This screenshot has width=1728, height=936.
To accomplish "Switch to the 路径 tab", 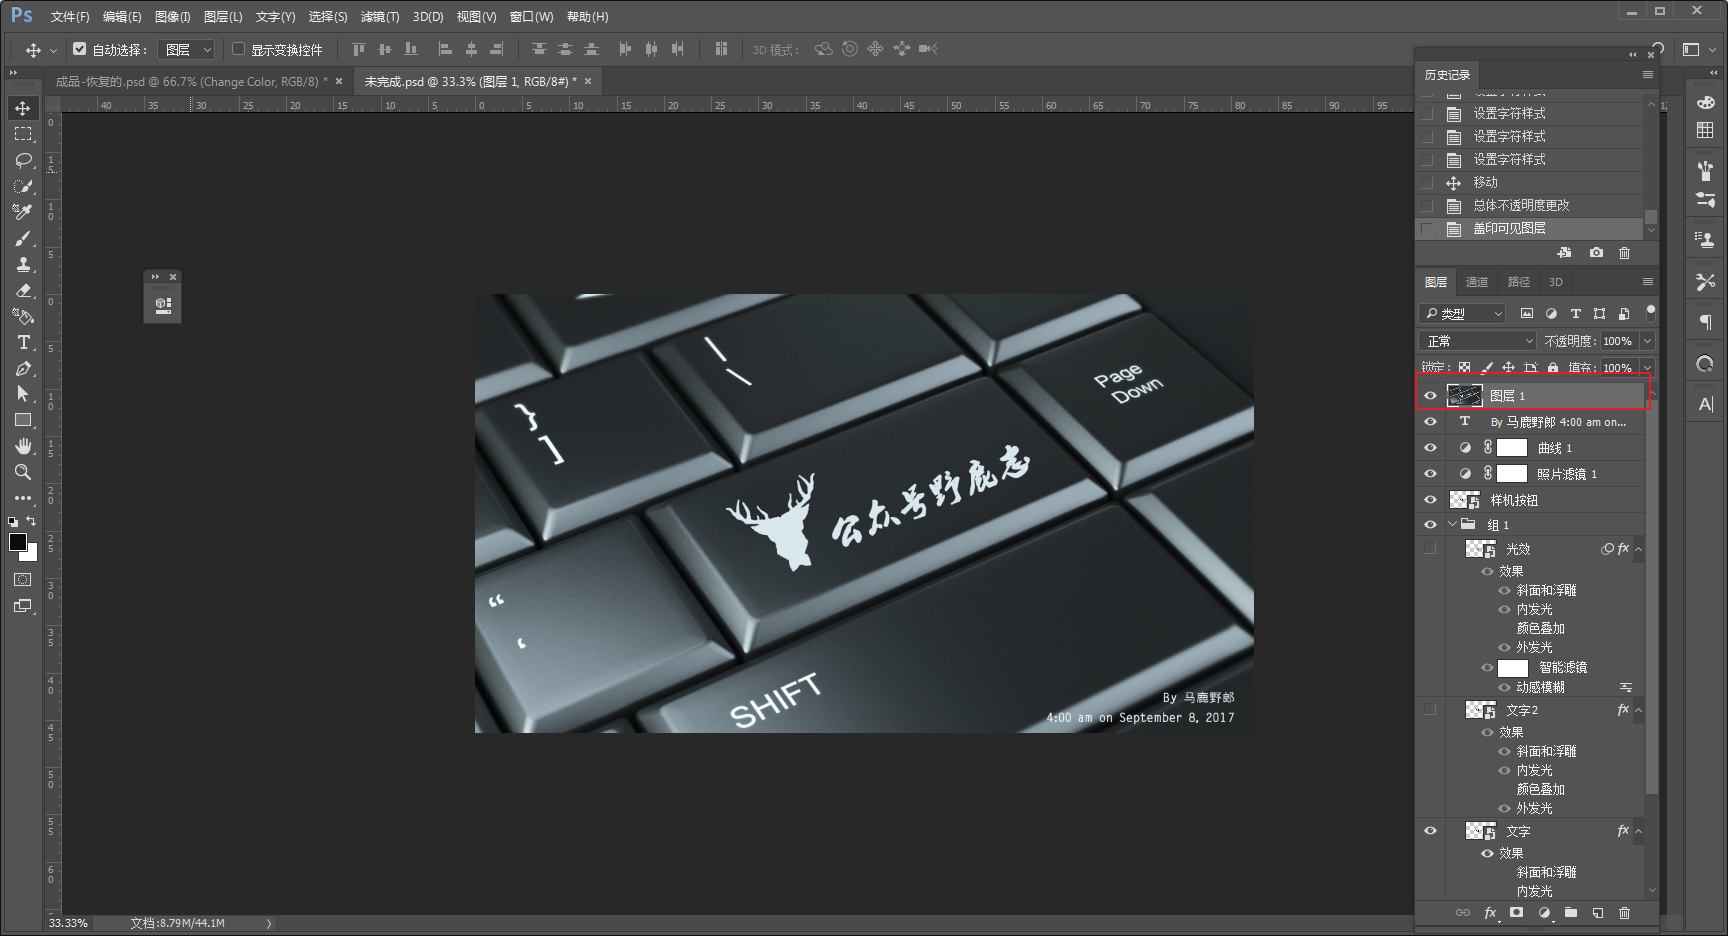I will click(x=1519, y=282).
